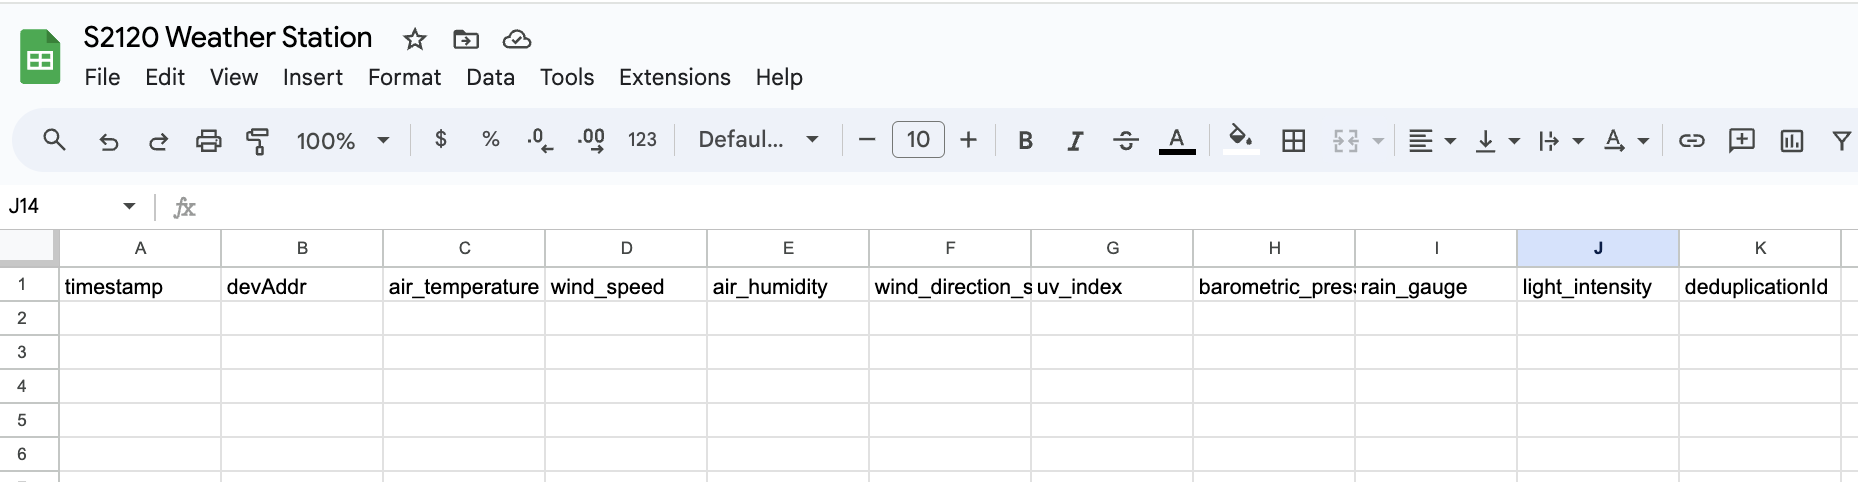
Task: Rename the S2120 Weather Station title
Action: tap(228, 38)
